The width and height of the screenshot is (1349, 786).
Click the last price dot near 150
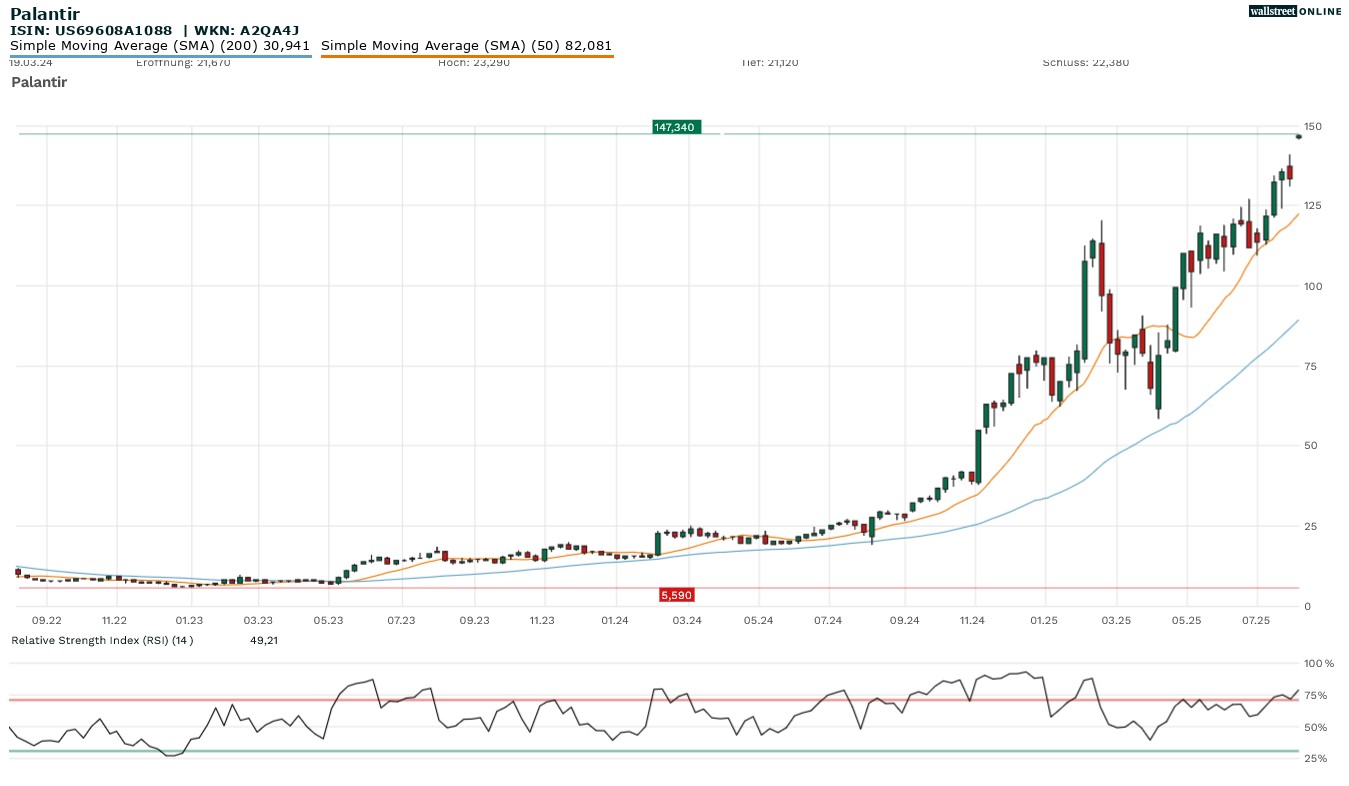click(1298, 136)
